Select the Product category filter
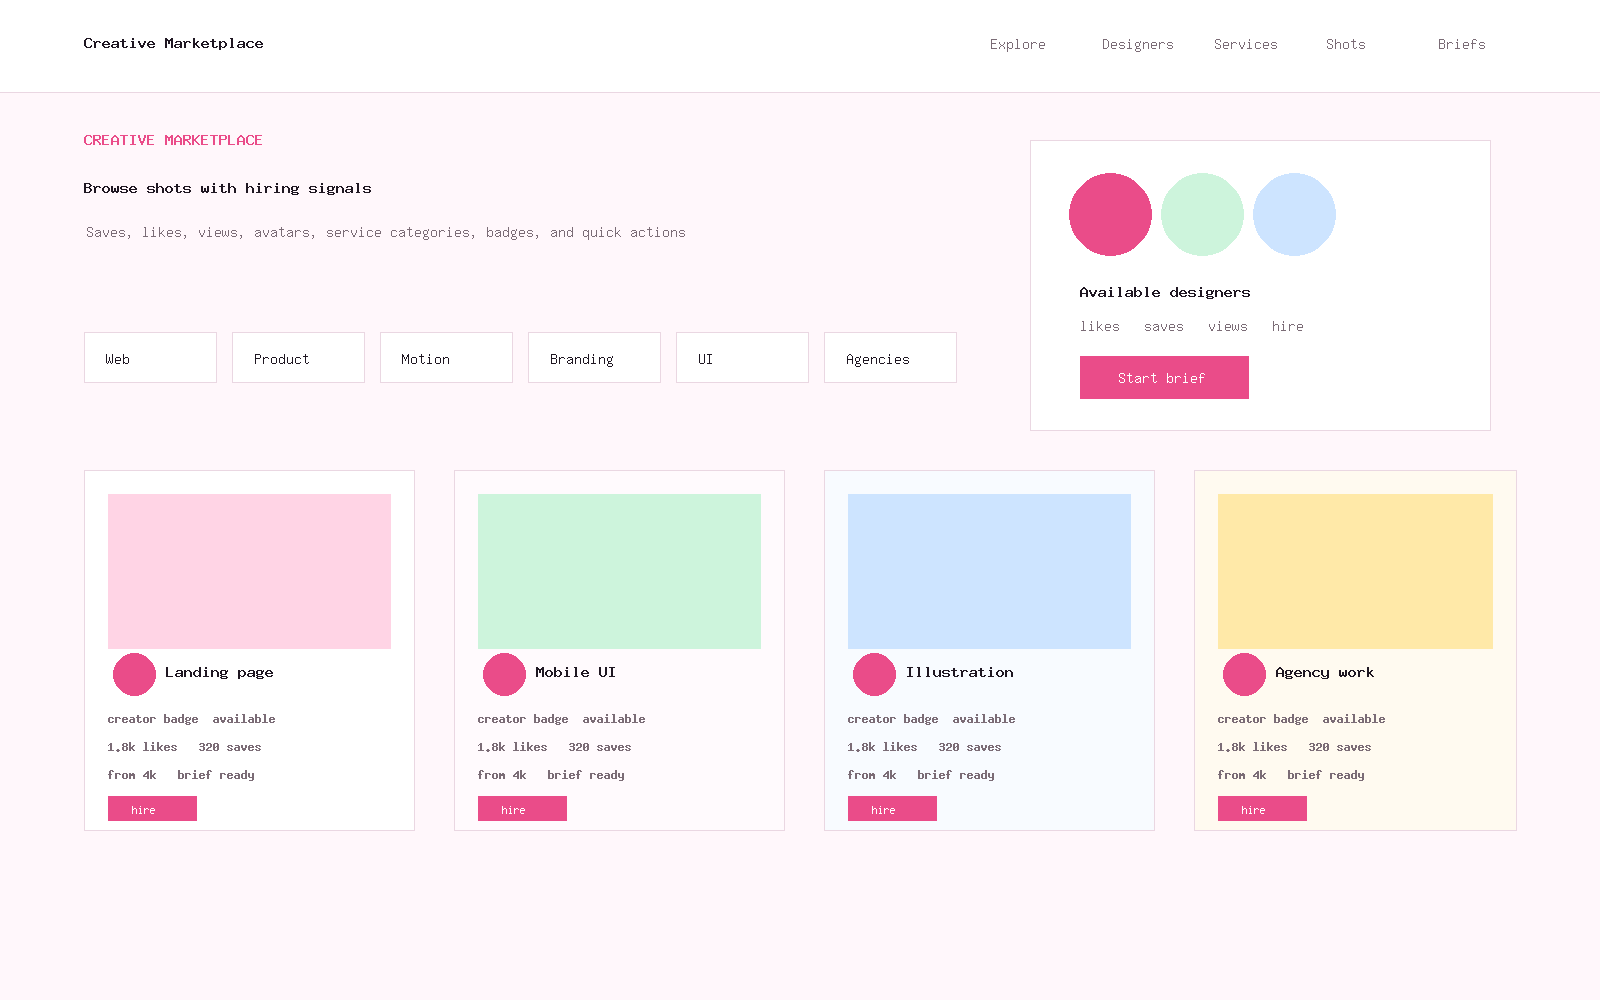The image size is (1600, 1000). pyautogui.click(x=298, y=358)
